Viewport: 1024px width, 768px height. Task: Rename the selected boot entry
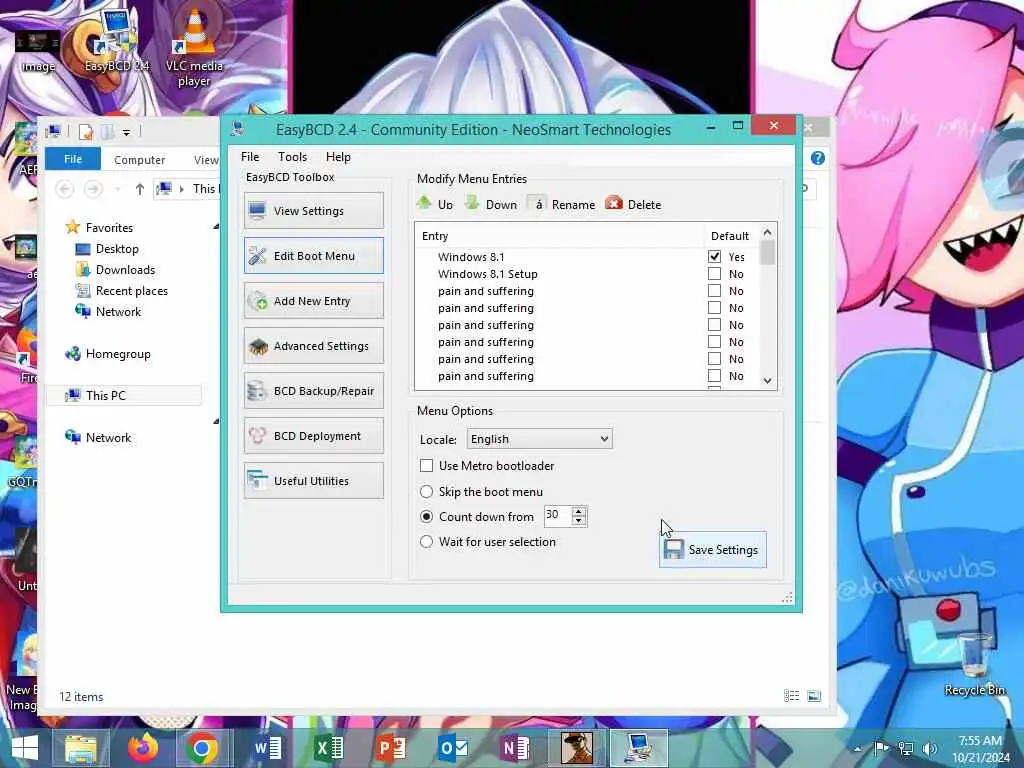[562, 204]
